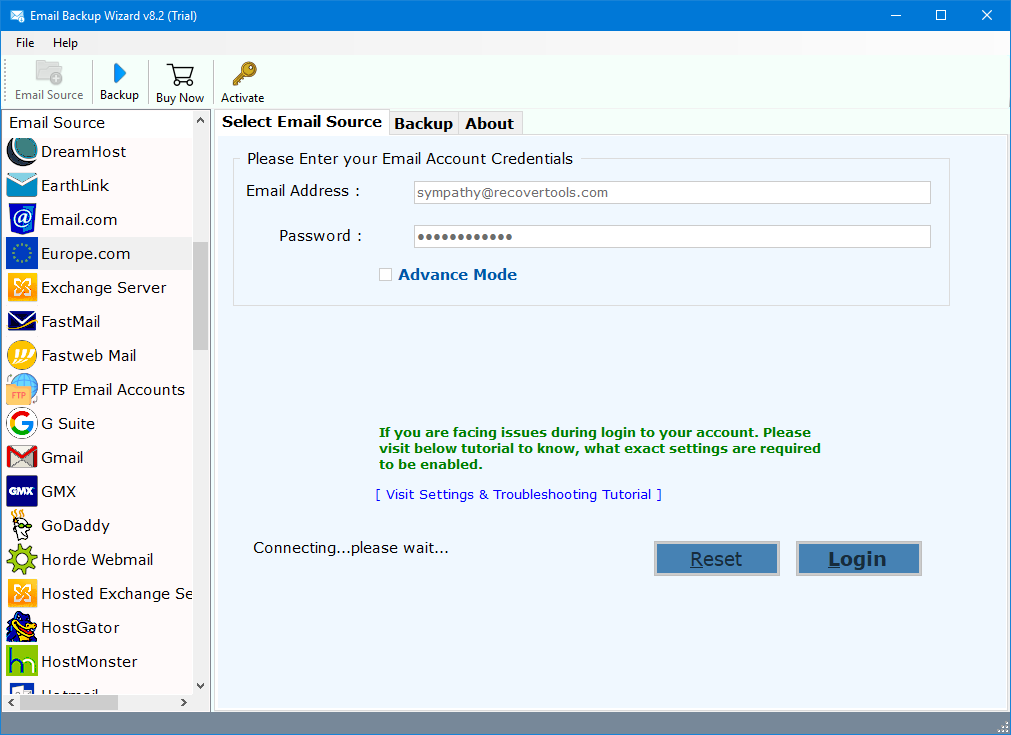Viewport: 1011px width, 735px height.
Task: Click horizontal scrollbar right arrow in source list
Action: click(x=184, y=702)
